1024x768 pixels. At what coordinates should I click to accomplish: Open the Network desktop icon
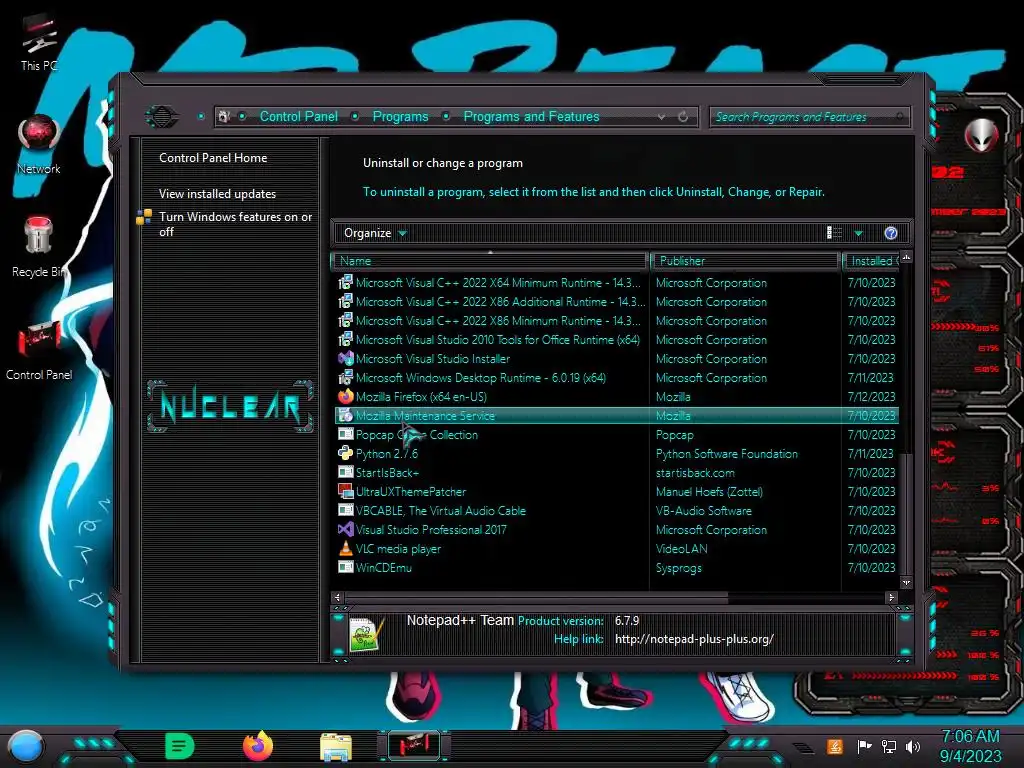[39, 144]
